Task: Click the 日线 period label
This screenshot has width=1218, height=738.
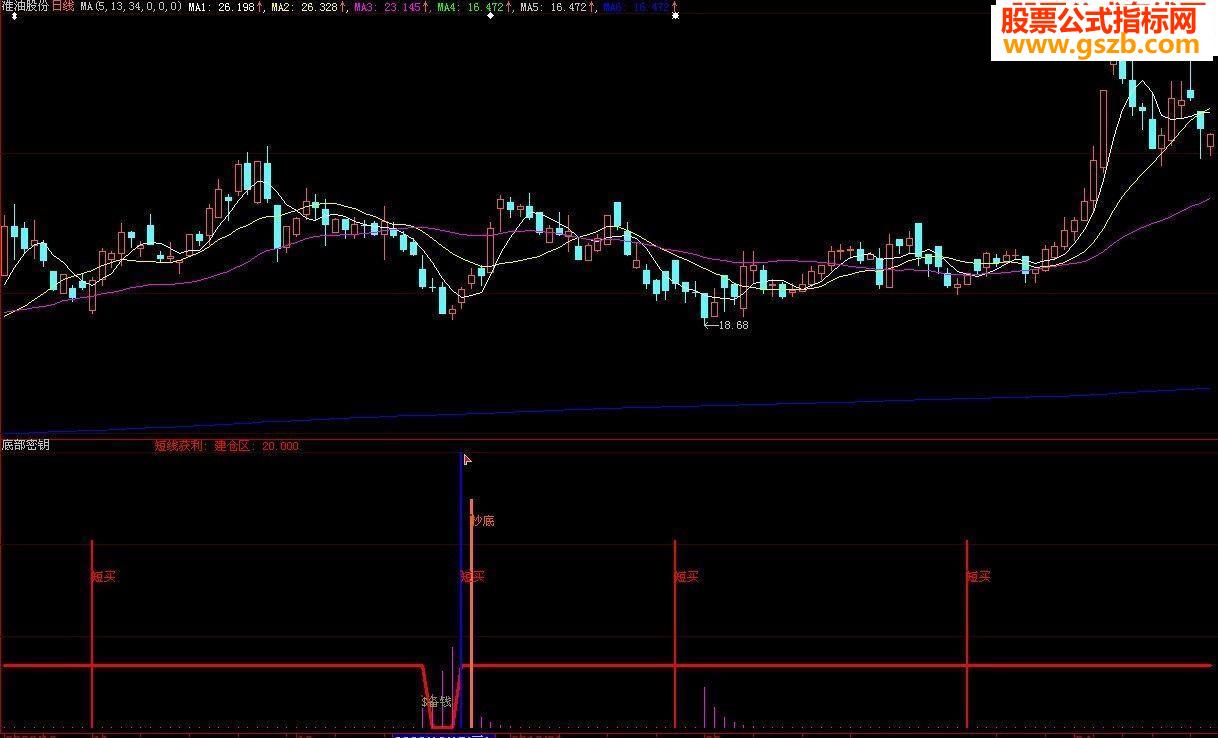Action: click(64, 6)
